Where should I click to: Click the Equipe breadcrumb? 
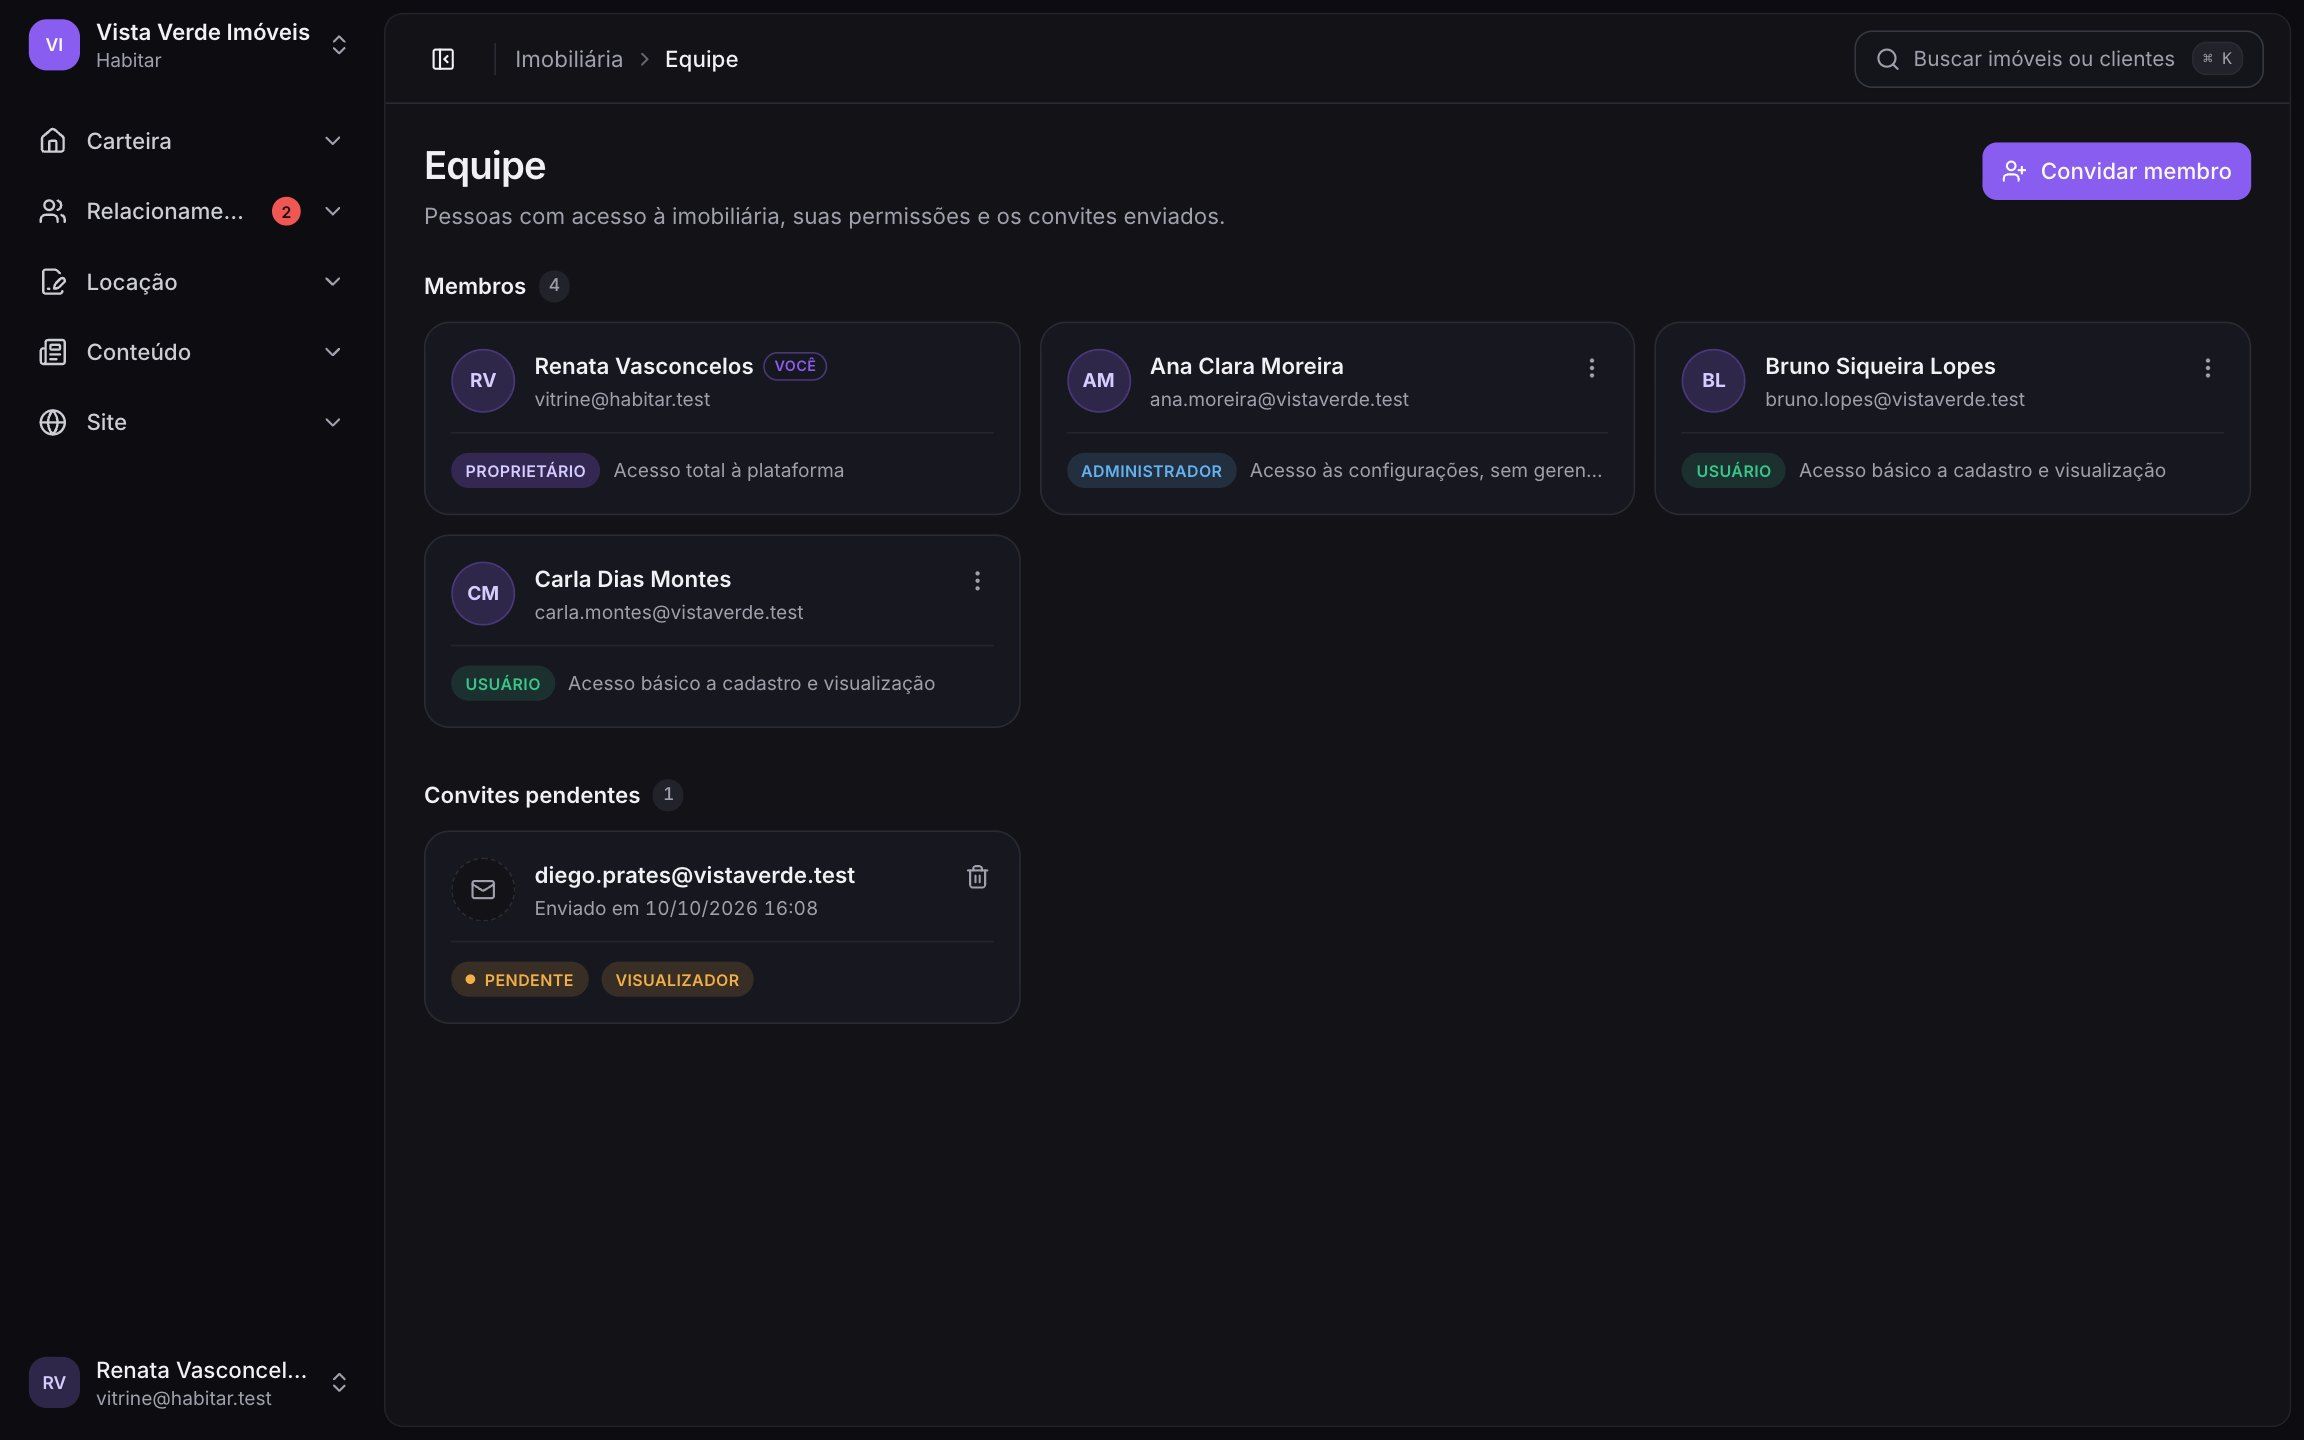[701, 59]
